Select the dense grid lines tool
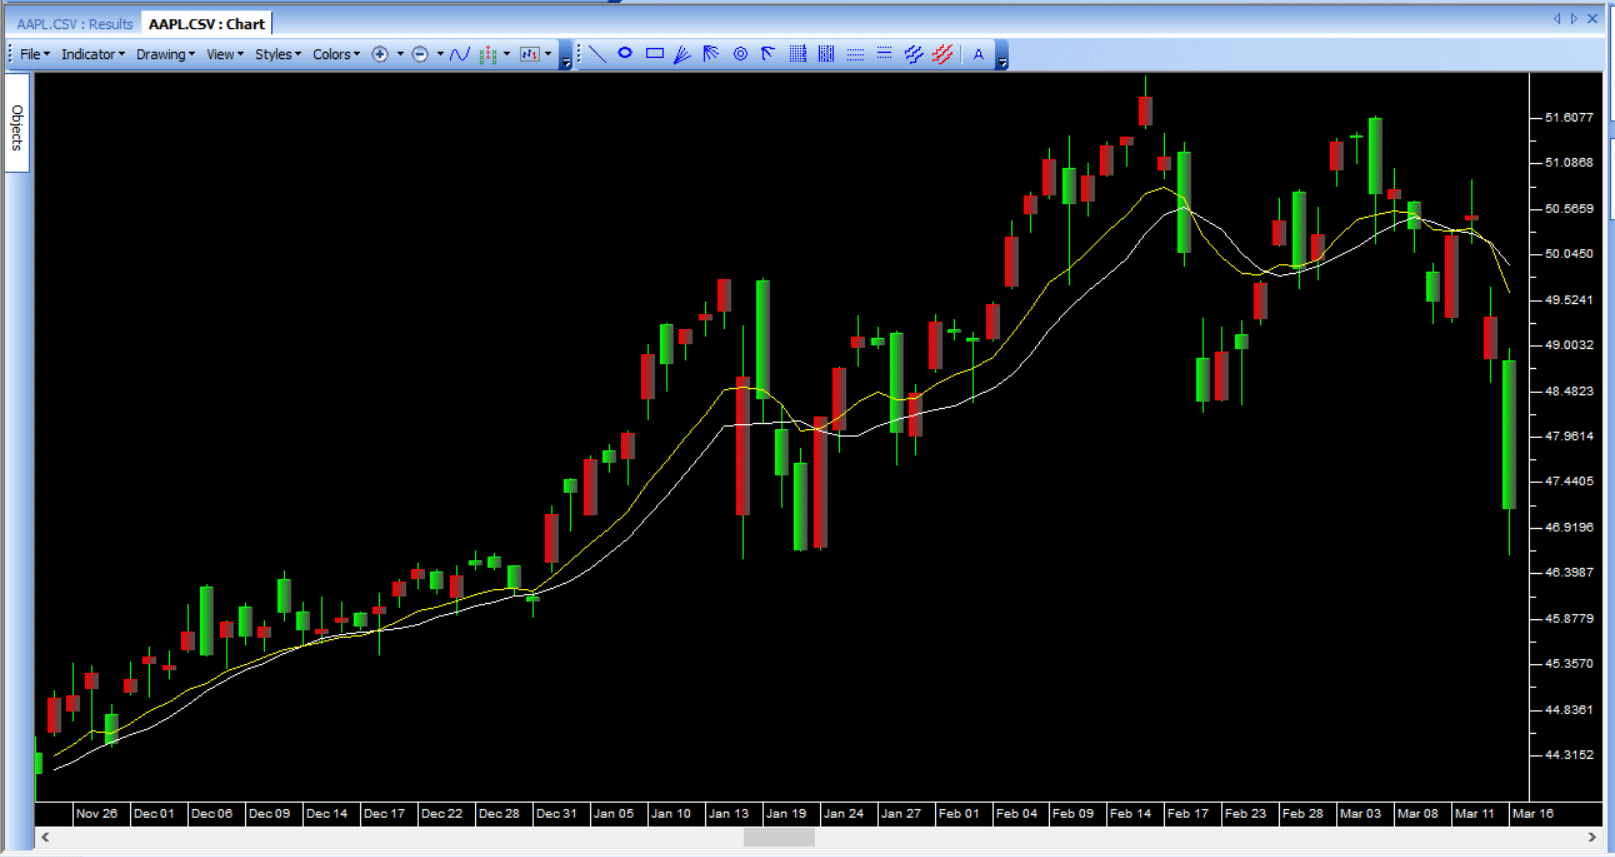 [x=798, y=54]
